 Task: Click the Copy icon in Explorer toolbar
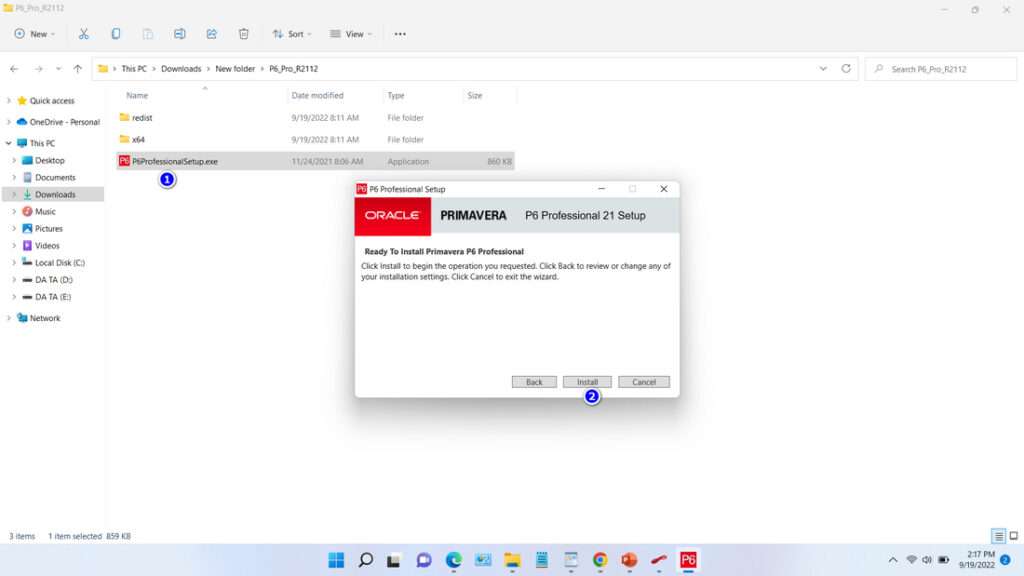pyautogui.click(x=116, y=34)
